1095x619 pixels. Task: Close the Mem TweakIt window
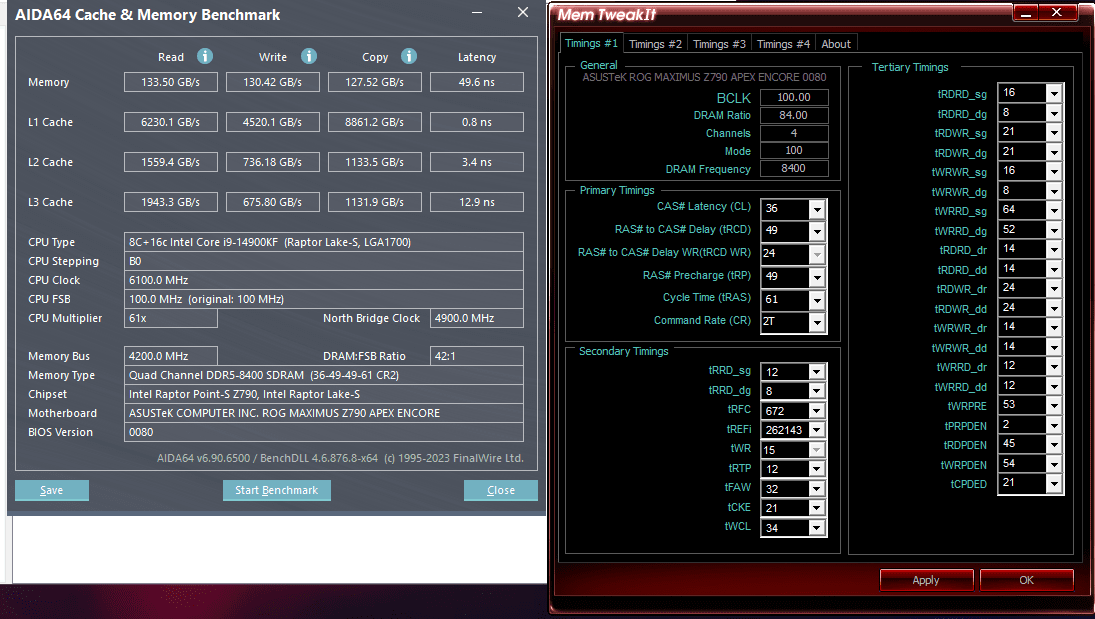[1057, 13]
